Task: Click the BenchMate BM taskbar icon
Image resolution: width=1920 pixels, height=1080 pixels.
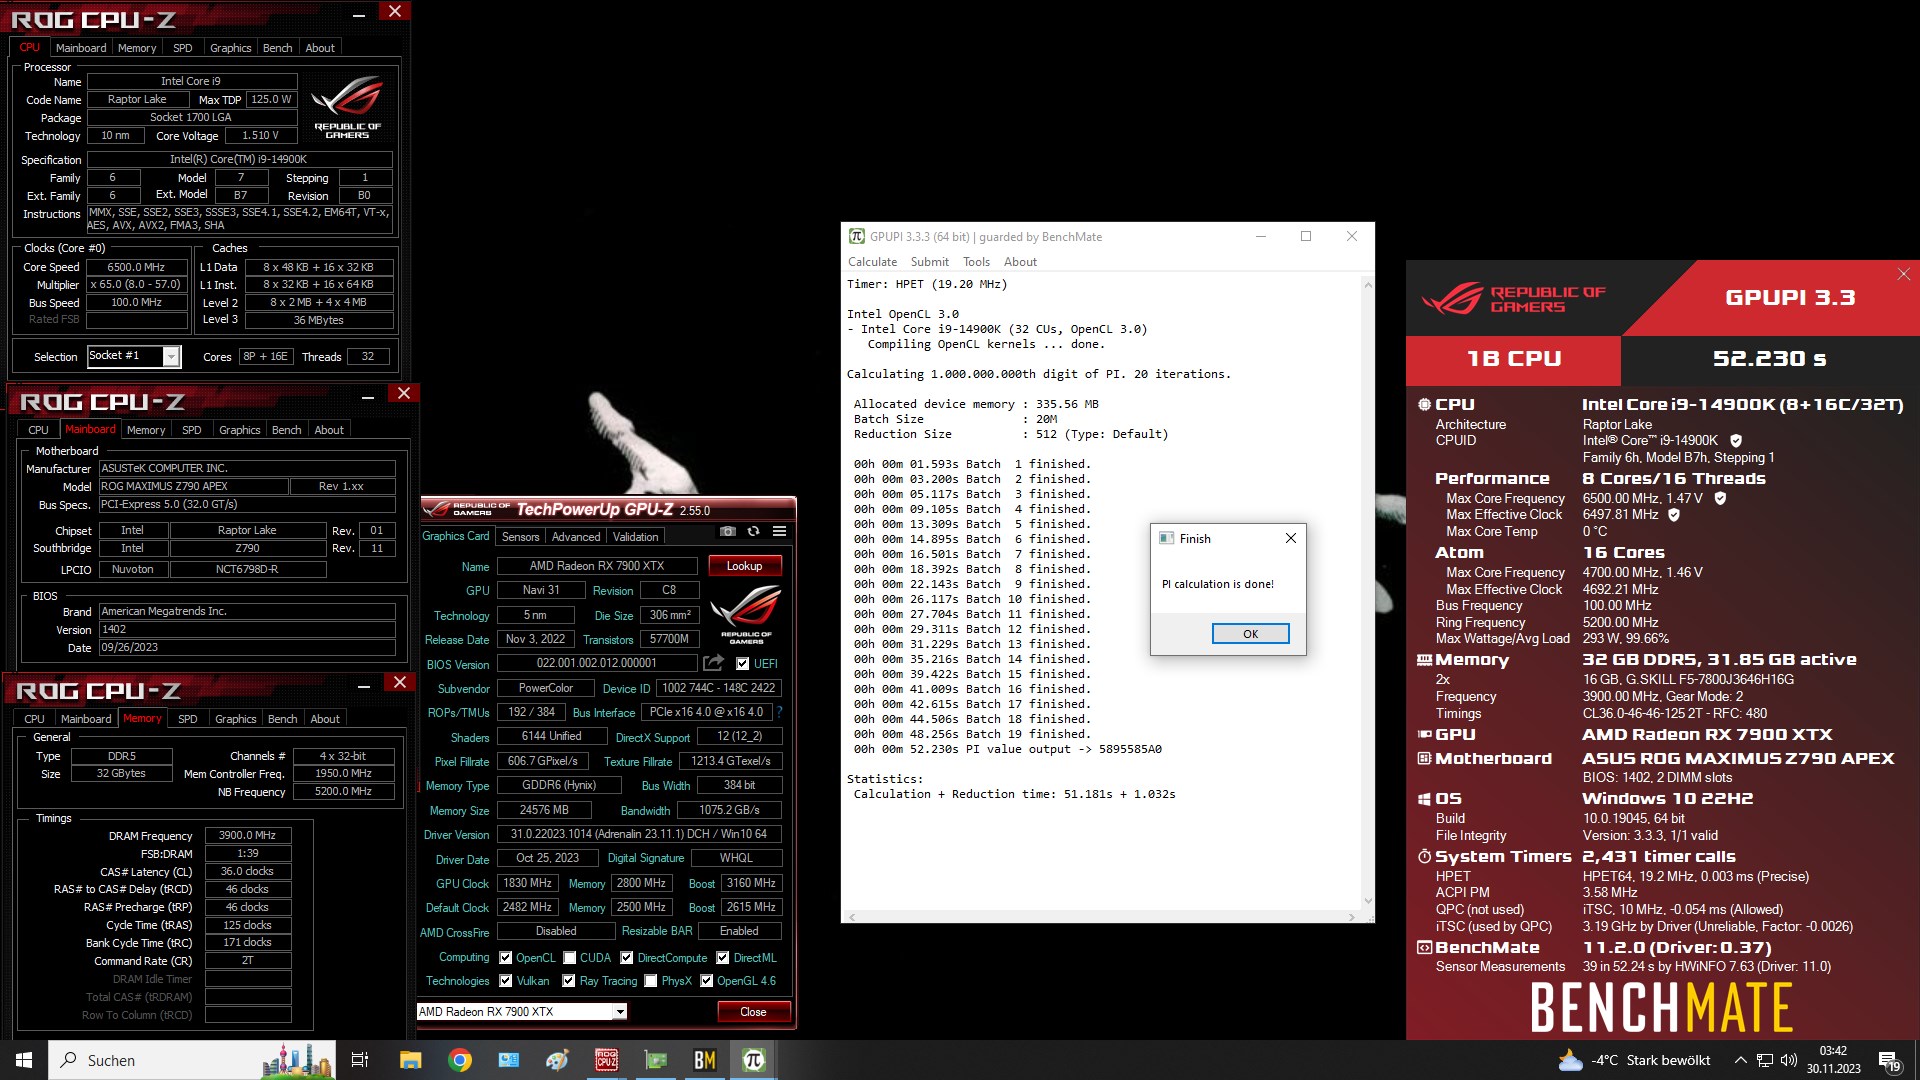Action: [705, 1060]
